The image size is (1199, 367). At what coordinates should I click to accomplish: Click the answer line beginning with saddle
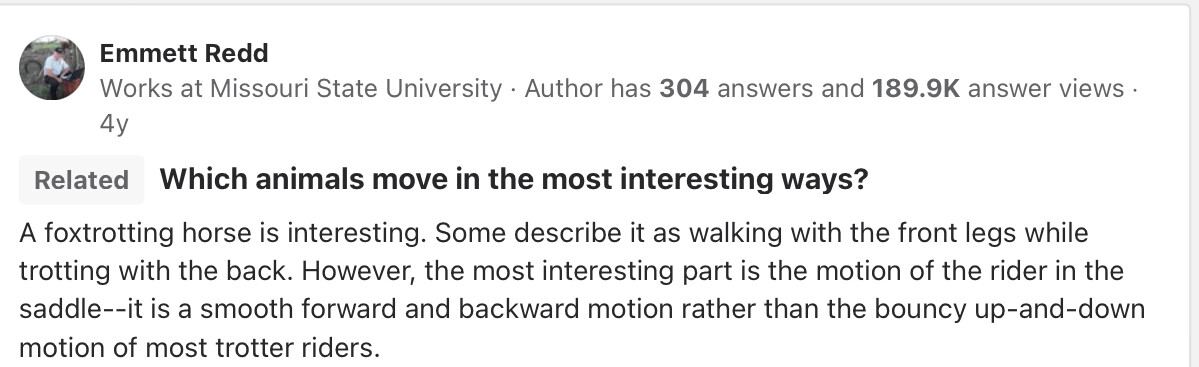pos(582,310)
